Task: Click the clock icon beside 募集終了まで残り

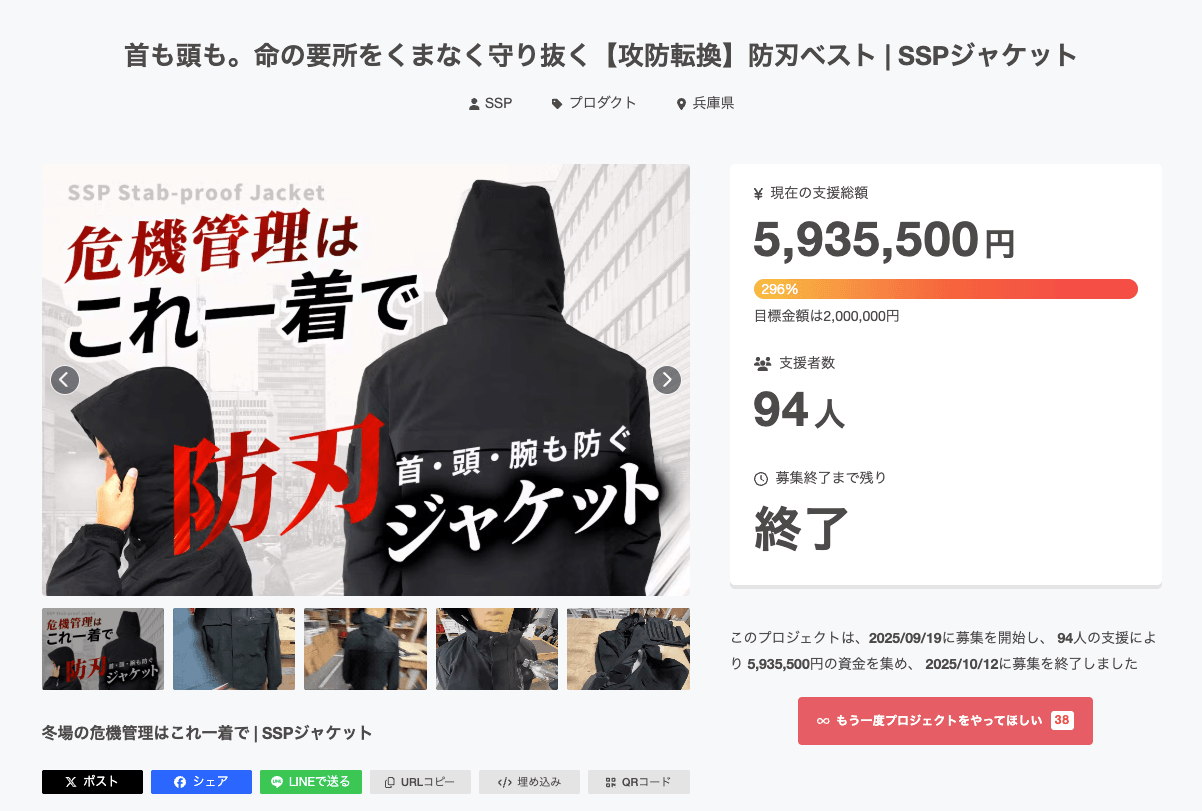Action: point(758,478)
